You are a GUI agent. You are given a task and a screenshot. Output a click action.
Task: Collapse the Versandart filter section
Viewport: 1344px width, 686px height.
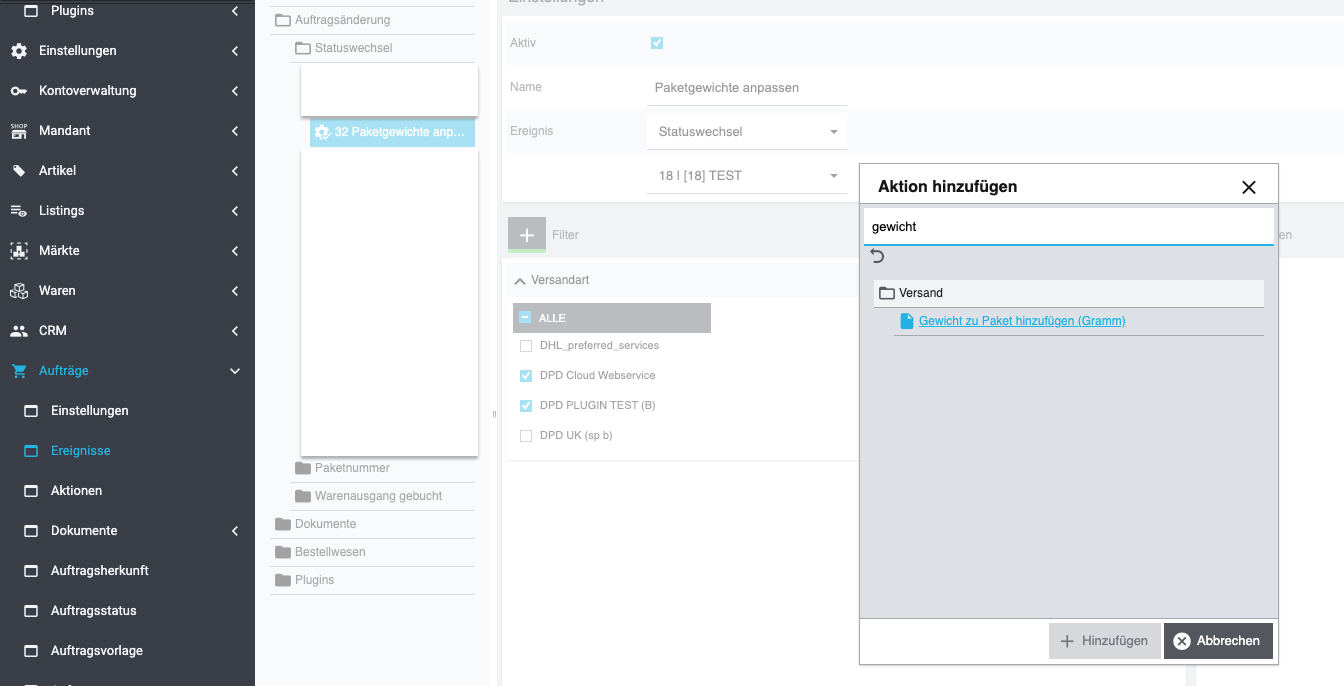[519, 281]
